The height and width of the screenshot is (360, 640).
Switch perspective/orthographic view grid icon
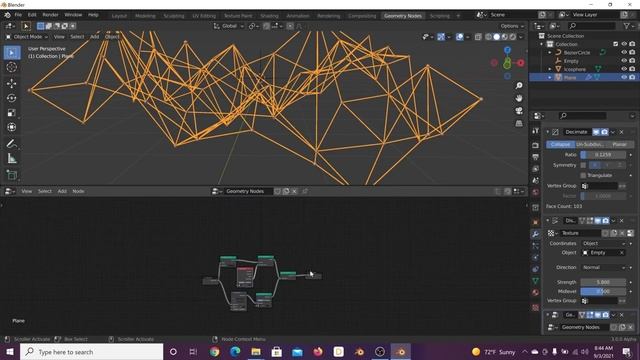pyautogui.click(x=519, y=123)
